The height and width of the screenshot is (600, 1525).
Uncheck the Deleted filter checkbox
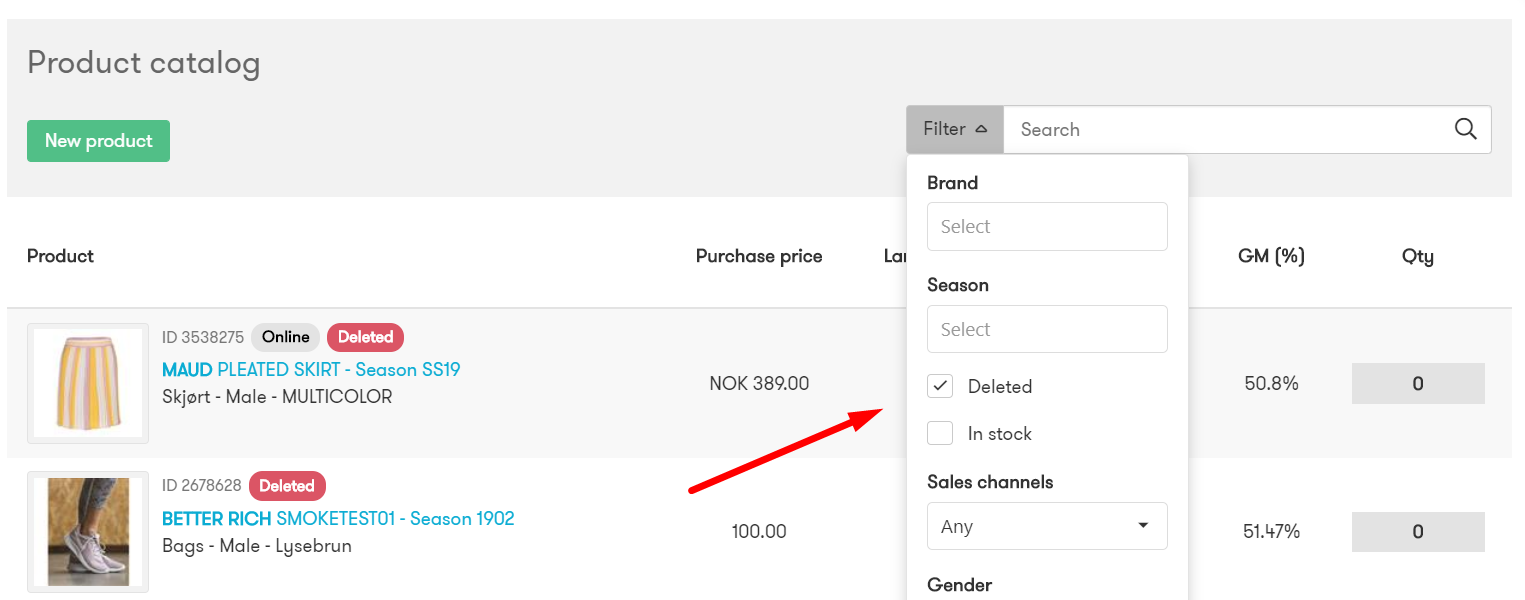[x=940, y=386]
